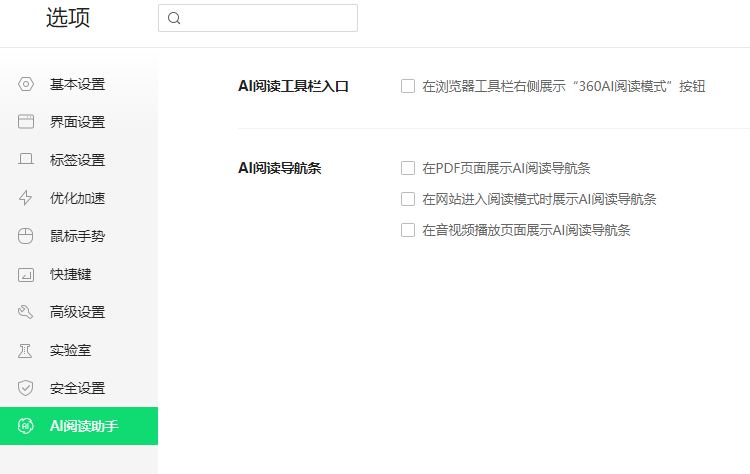Click the mouse icon for 鼠标手势

point(26,236)
